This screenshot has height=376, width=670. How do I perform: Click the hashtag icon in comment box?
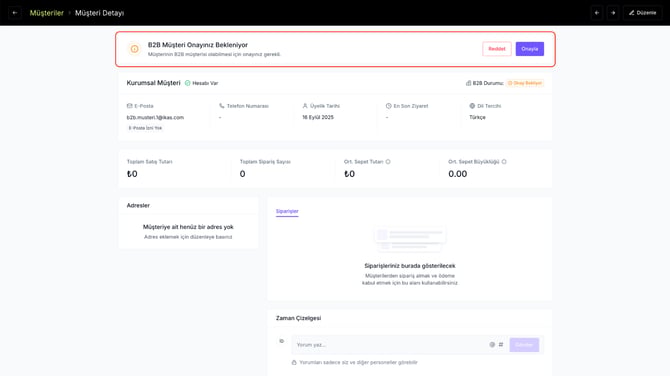coord(501,345)
